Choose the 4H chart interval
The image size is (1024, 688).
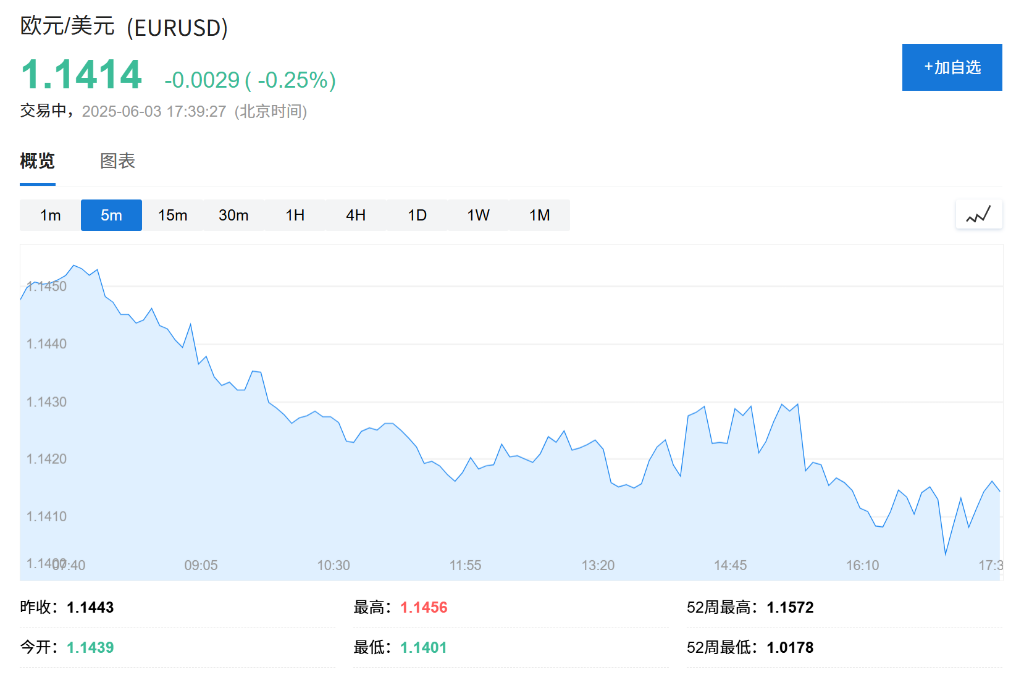click(x=356, y=215)
